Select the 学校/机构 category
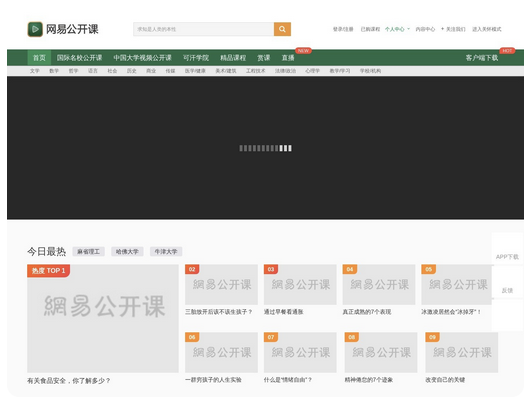Viewport: 528px width, 420px height. coord(370,71)
